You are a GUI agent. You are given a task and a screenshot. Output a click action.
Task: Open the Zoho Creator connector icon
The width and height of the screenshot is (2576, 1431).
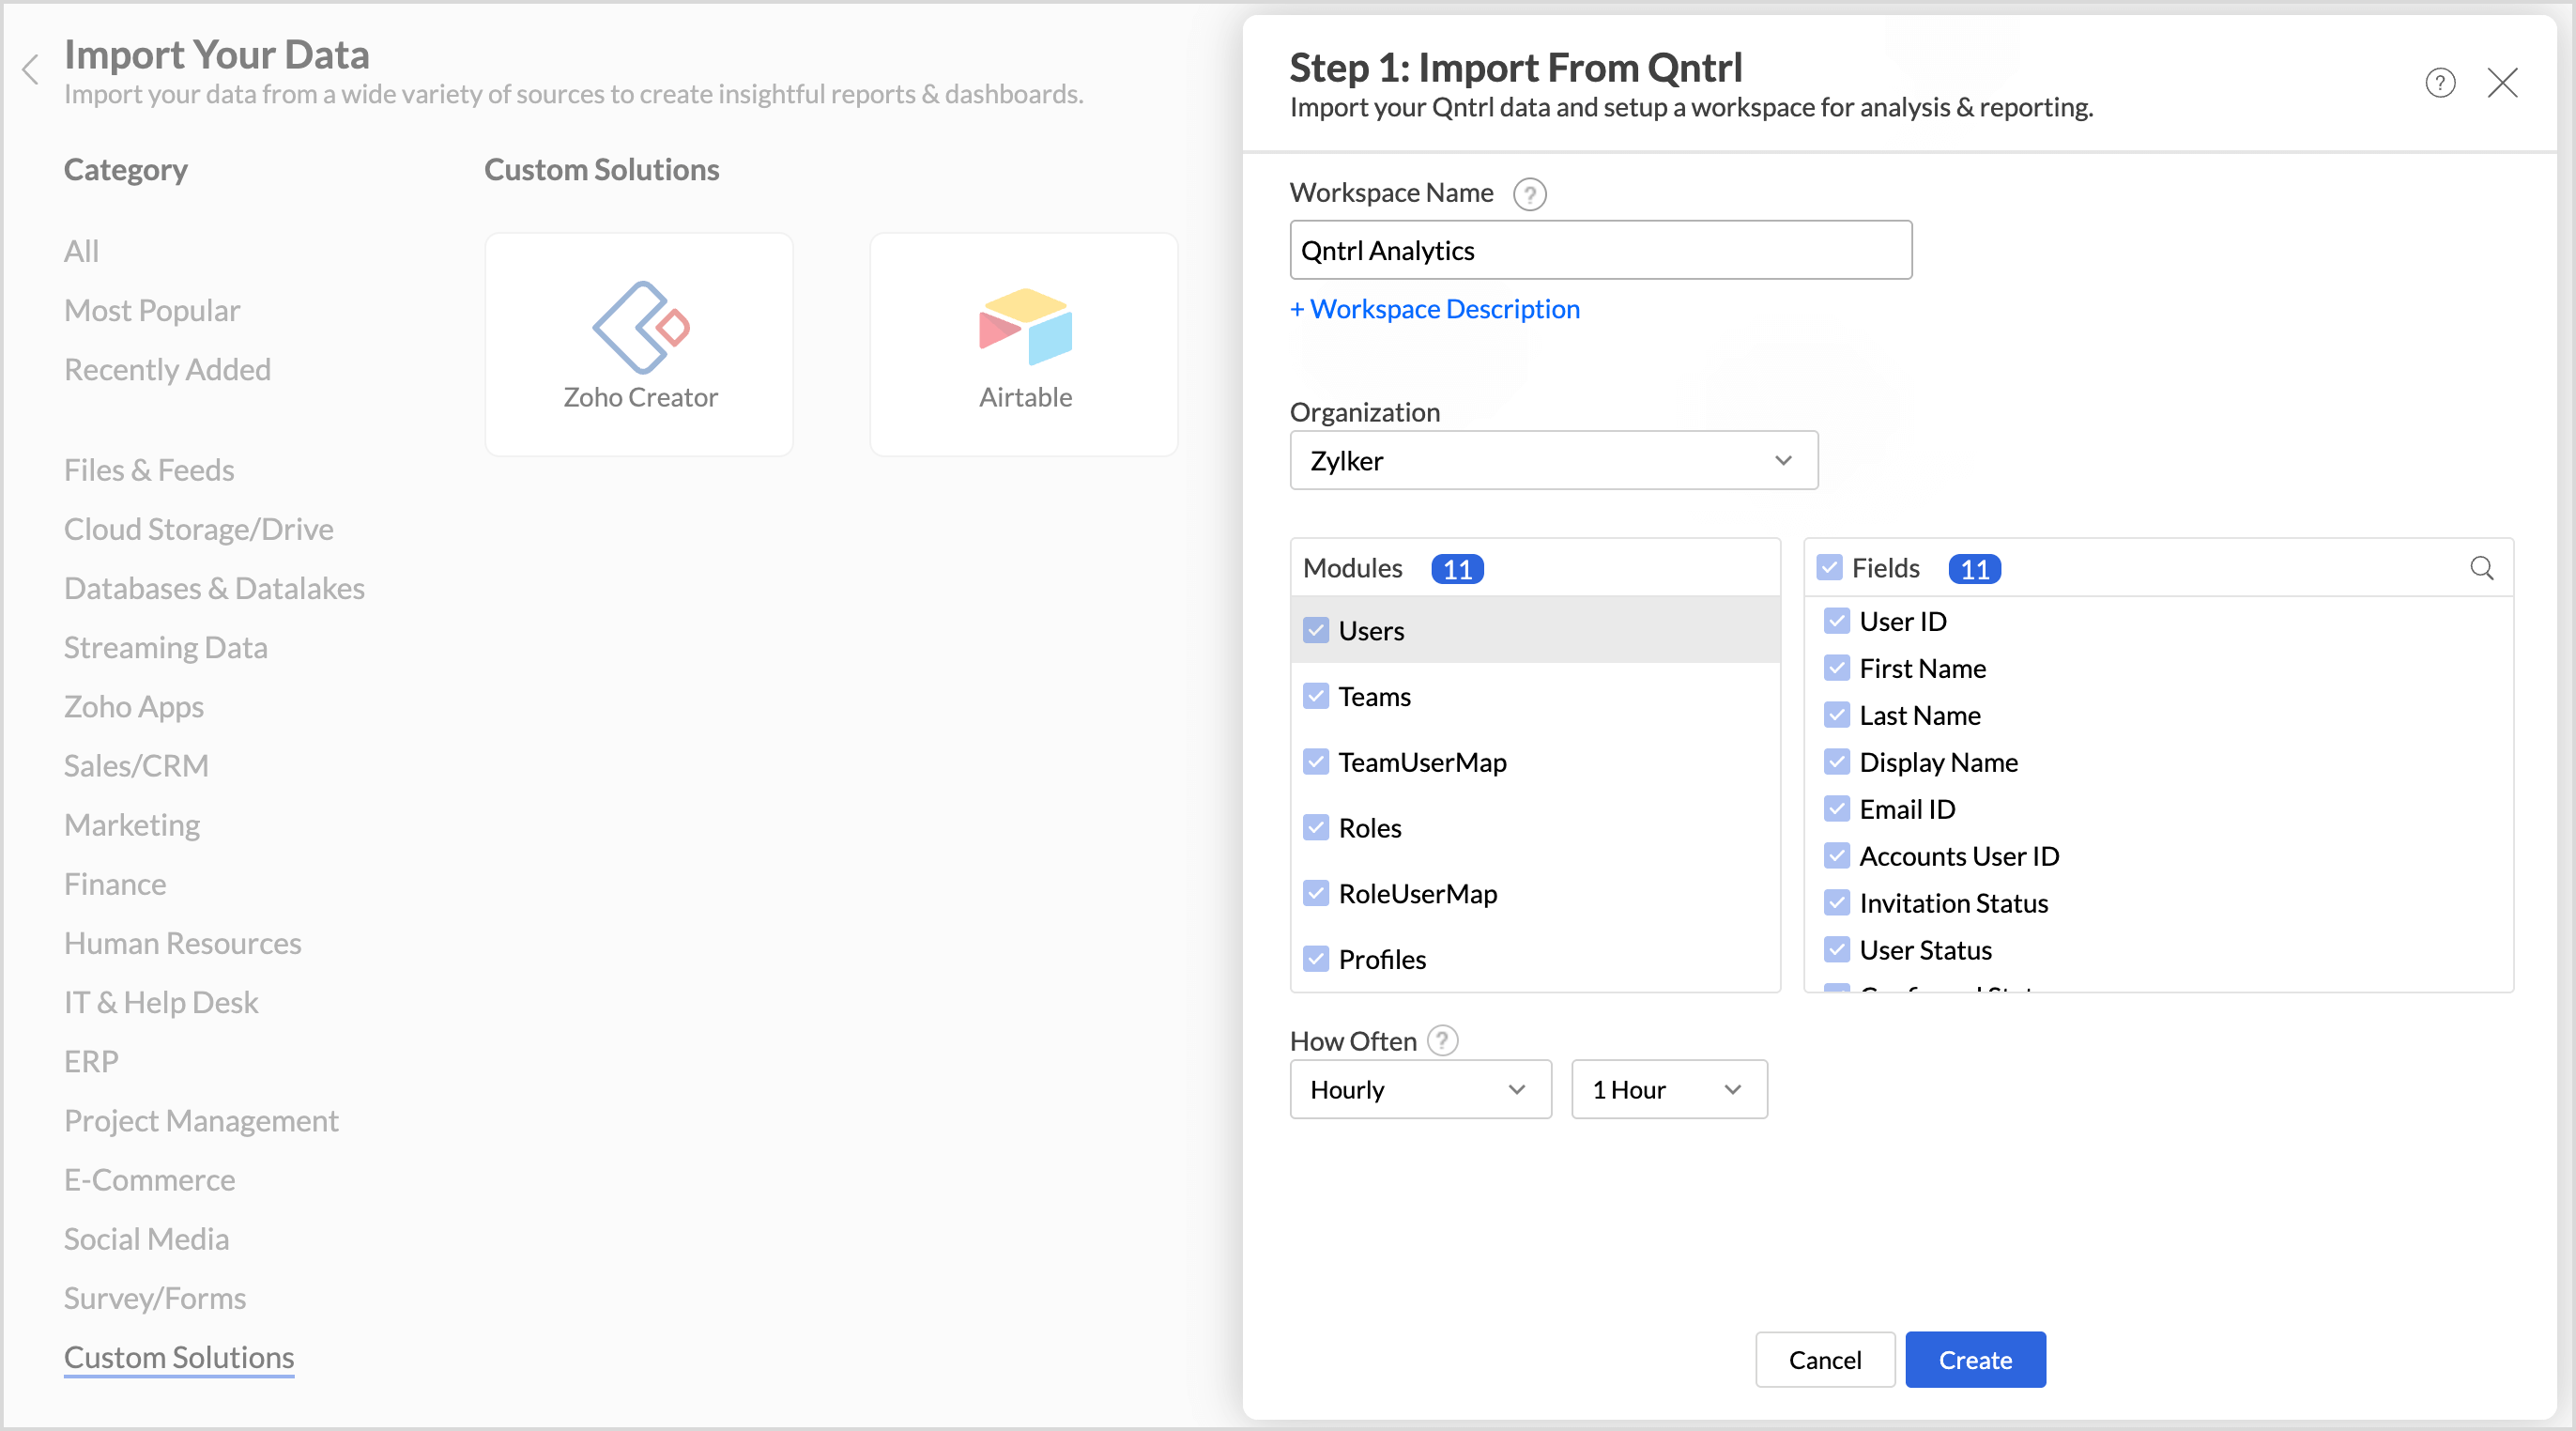640,327
